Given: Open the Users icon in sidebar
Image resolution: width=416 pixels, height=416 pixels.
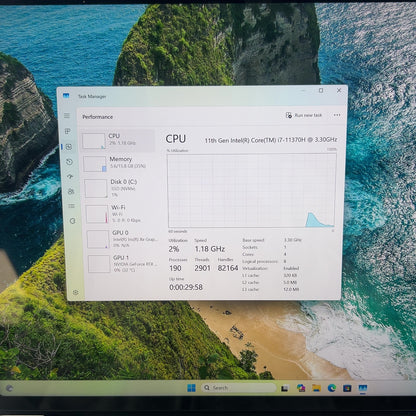Looking at the screenshot, I should coord(71,191).
